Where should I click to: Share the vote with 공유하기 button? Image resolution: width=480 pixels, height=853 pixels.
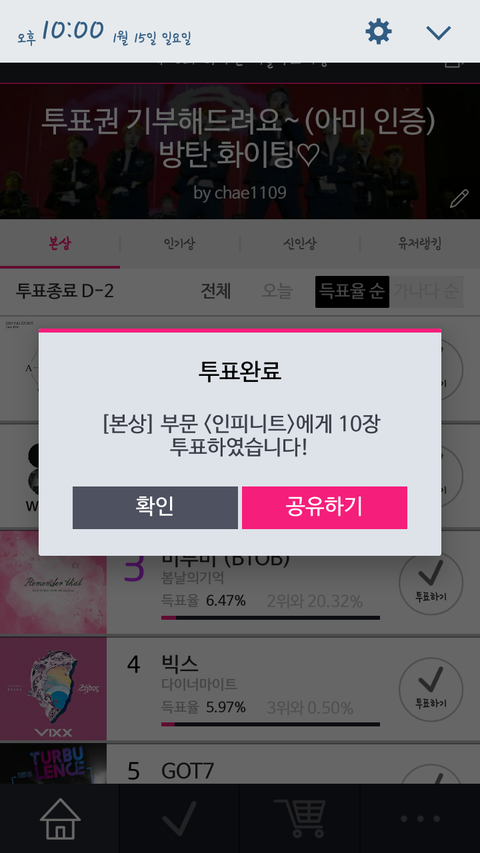pyautogui.click(x=324, y=507)
